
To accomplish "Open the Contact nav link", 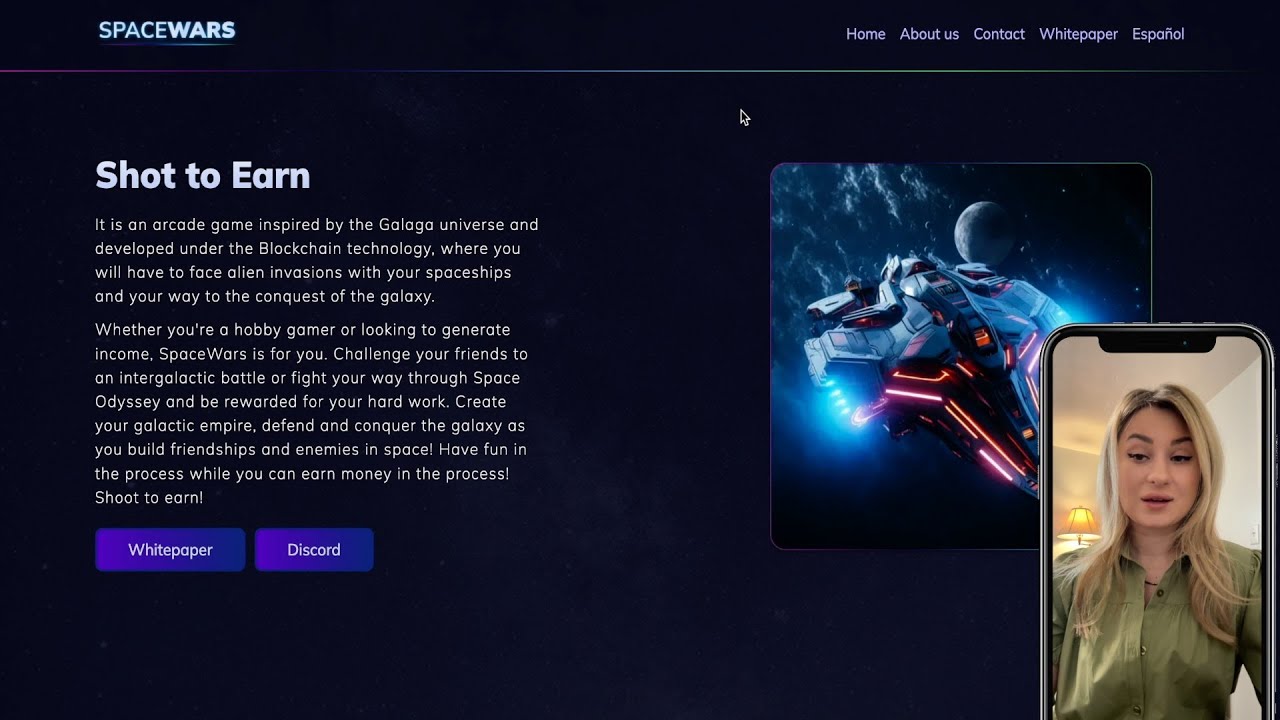I will (x=999, y=34).
